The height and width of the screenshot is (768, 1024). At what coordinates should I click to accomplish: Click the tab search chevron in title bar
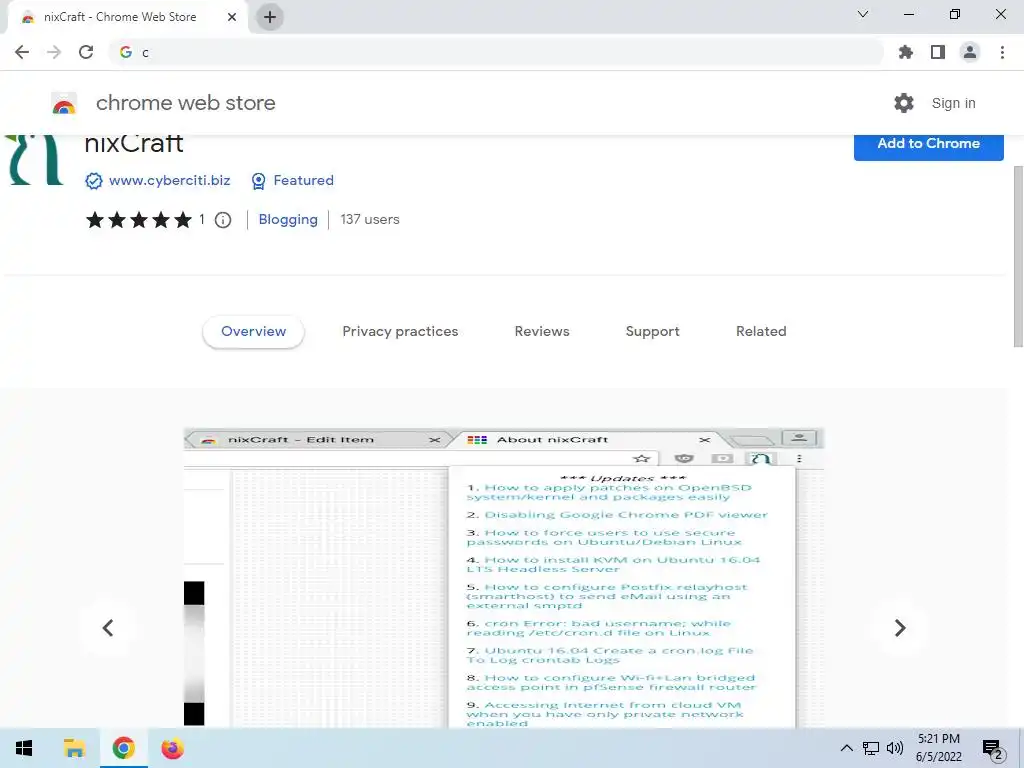tap(863, 14)
